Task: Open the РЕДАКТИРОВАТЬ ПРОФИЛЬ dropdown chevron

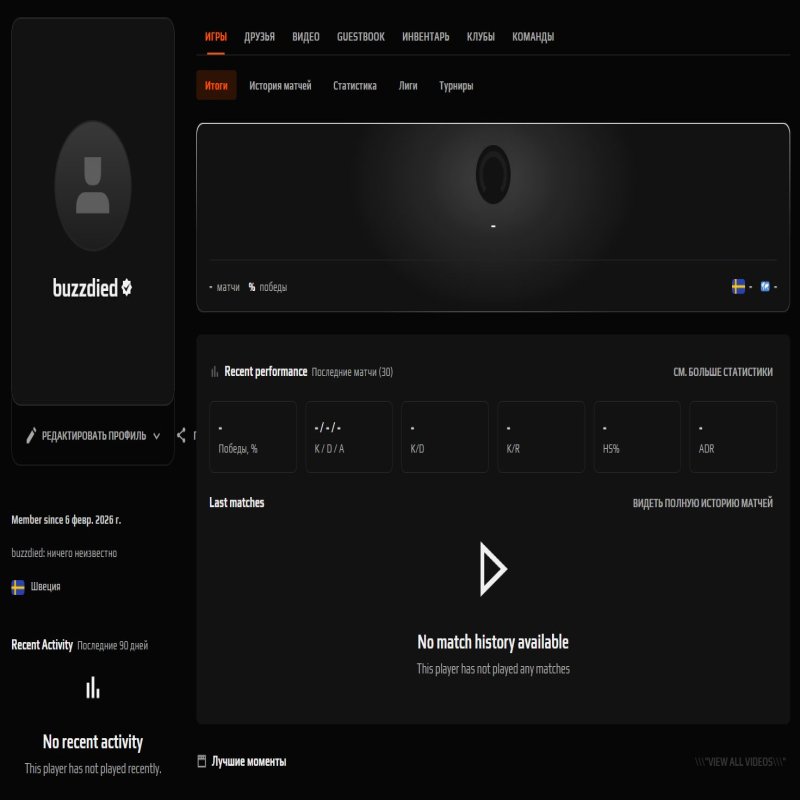Action: tap(157, 436)
